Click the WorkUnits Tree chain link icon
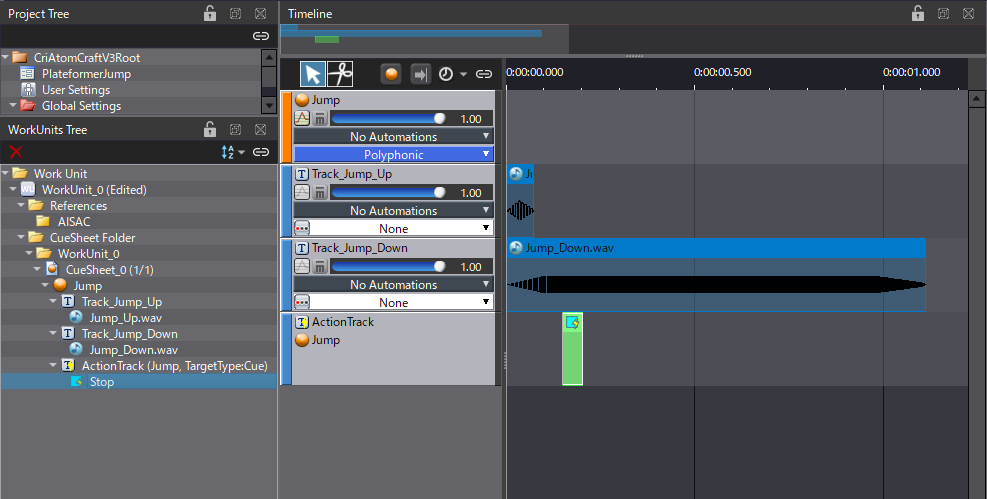 tap(261, 152)
